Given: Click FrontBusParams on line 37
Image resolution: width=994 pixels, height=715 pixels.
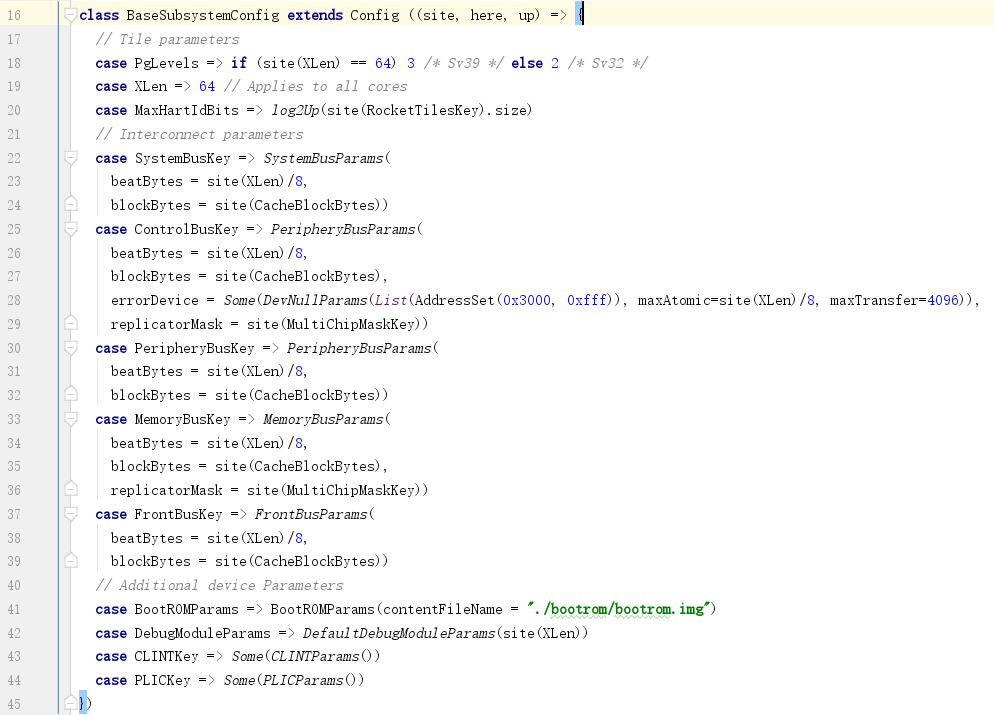Looking at the screenshot, I should point(311,515).
